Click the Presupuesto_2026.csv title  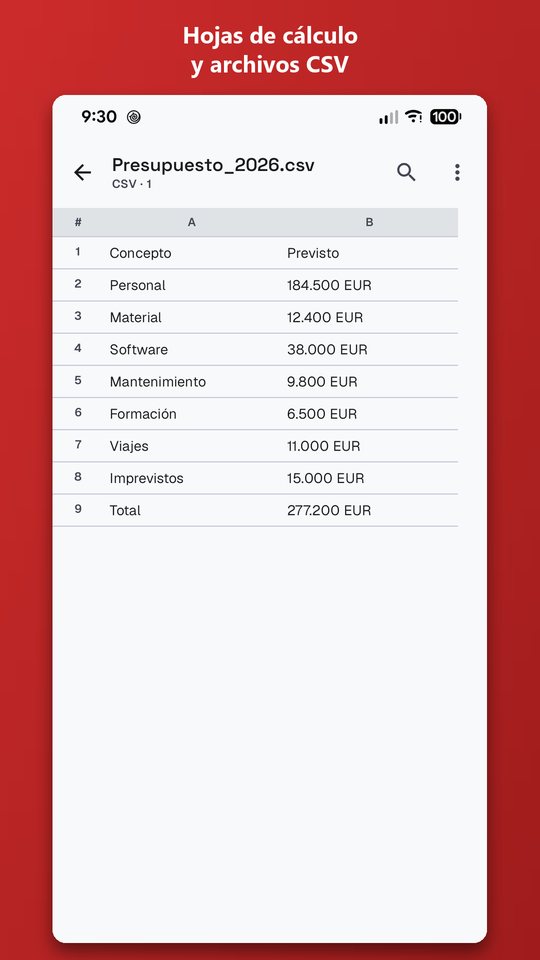[x=213, y=165]
